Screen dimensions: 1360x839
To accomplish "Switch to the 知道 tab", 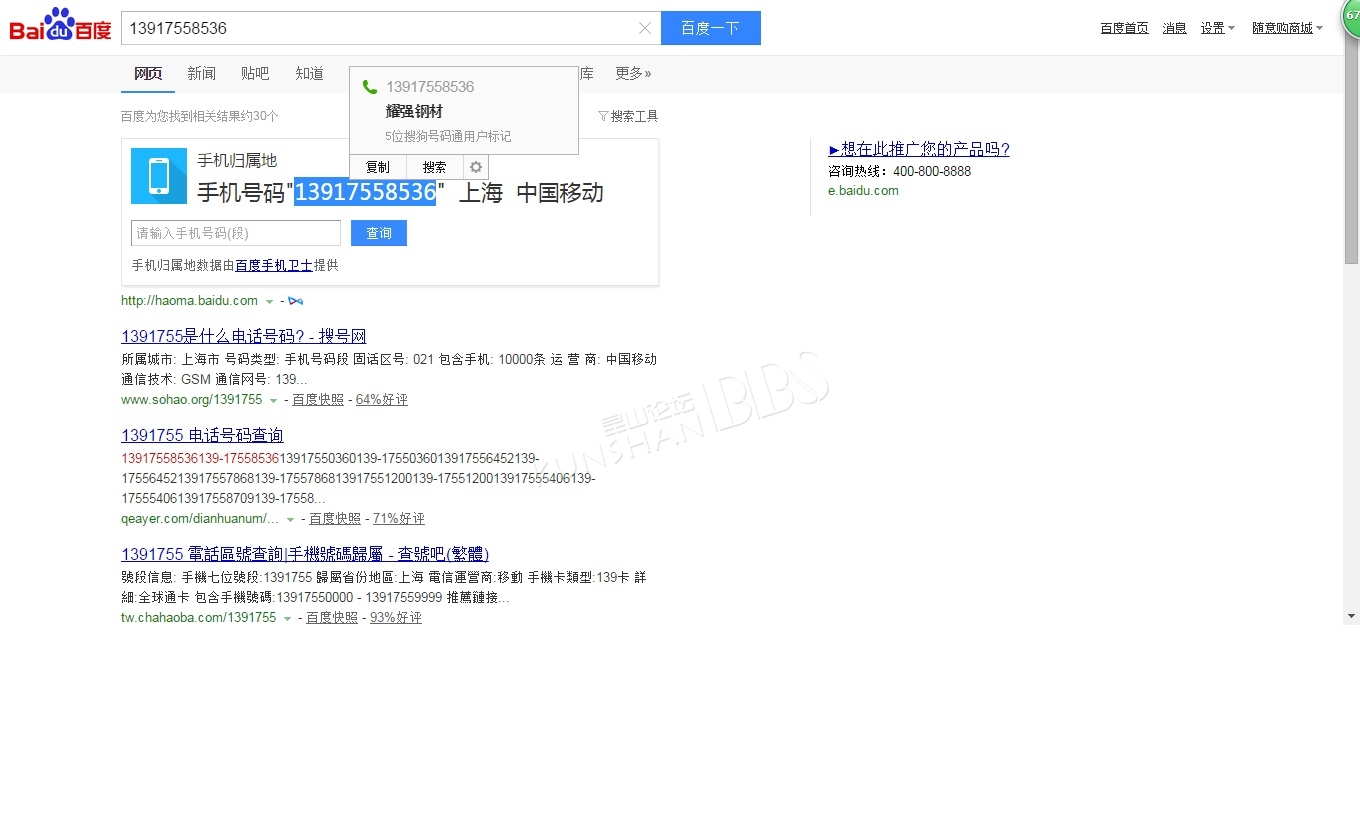I will 310,73.
